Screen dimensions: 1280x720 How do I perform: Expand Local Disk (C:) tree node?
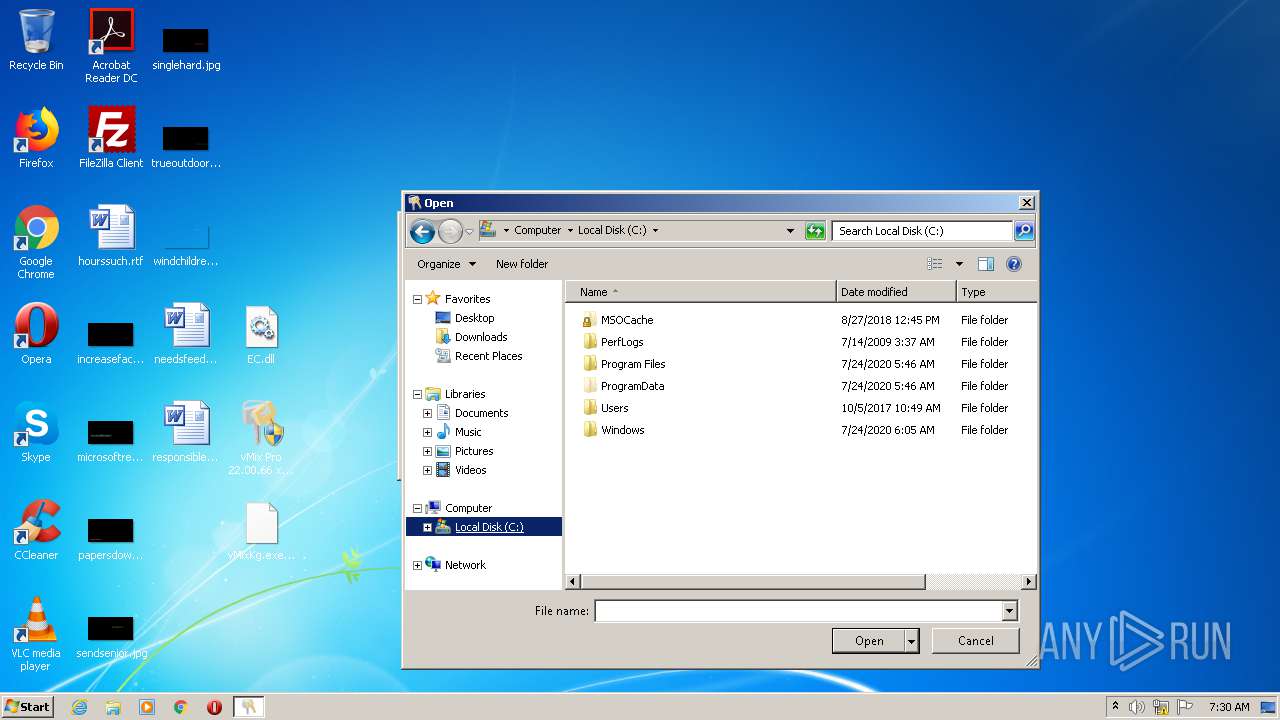(428, 527)
